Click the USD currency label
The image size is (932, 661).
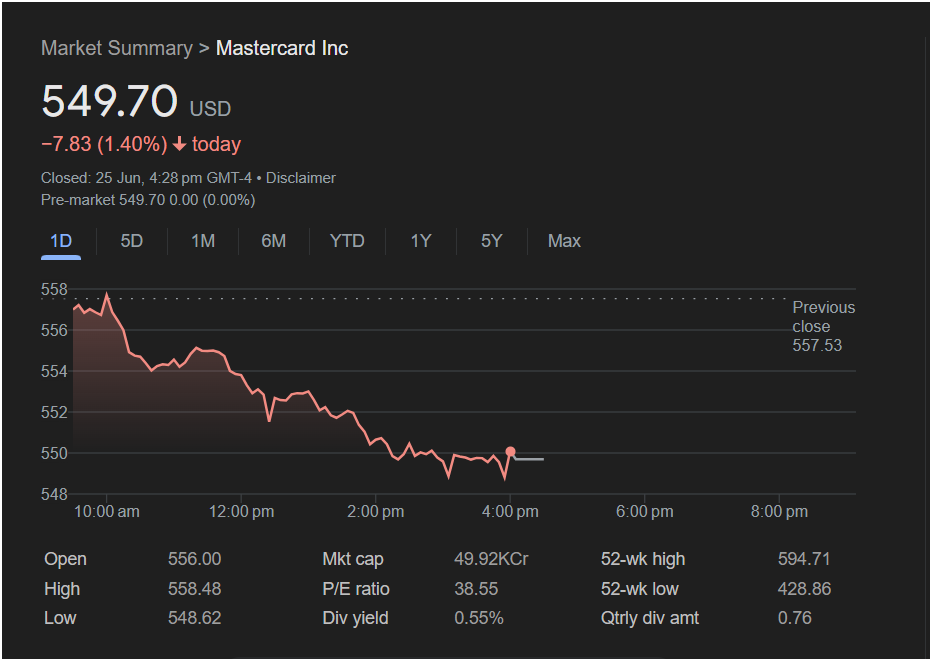pos(210,109)
